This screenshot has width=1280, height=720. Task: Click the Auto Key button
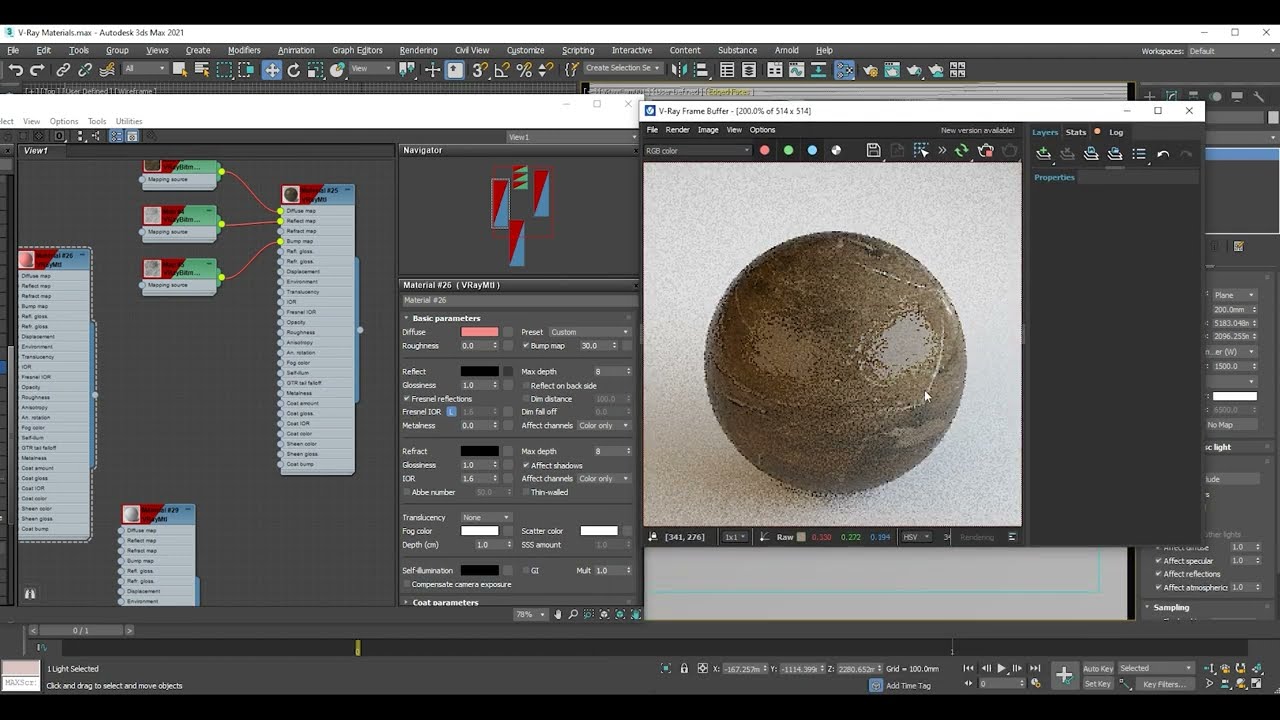[1098, 668]
